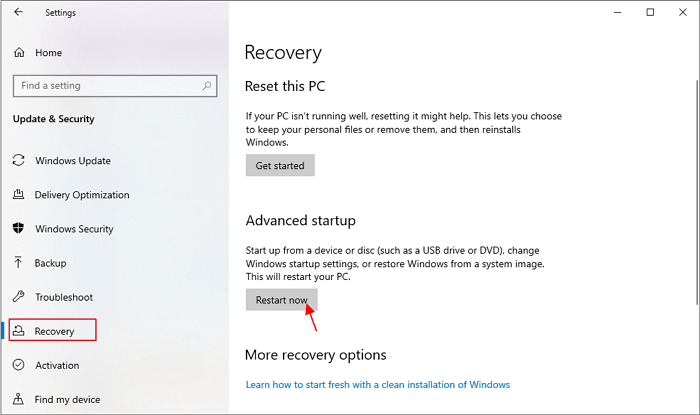The height and width of the screenshot is (415, 700).
Task: Click the Windows Security shield icon
Action: click(x=18, y=229)
